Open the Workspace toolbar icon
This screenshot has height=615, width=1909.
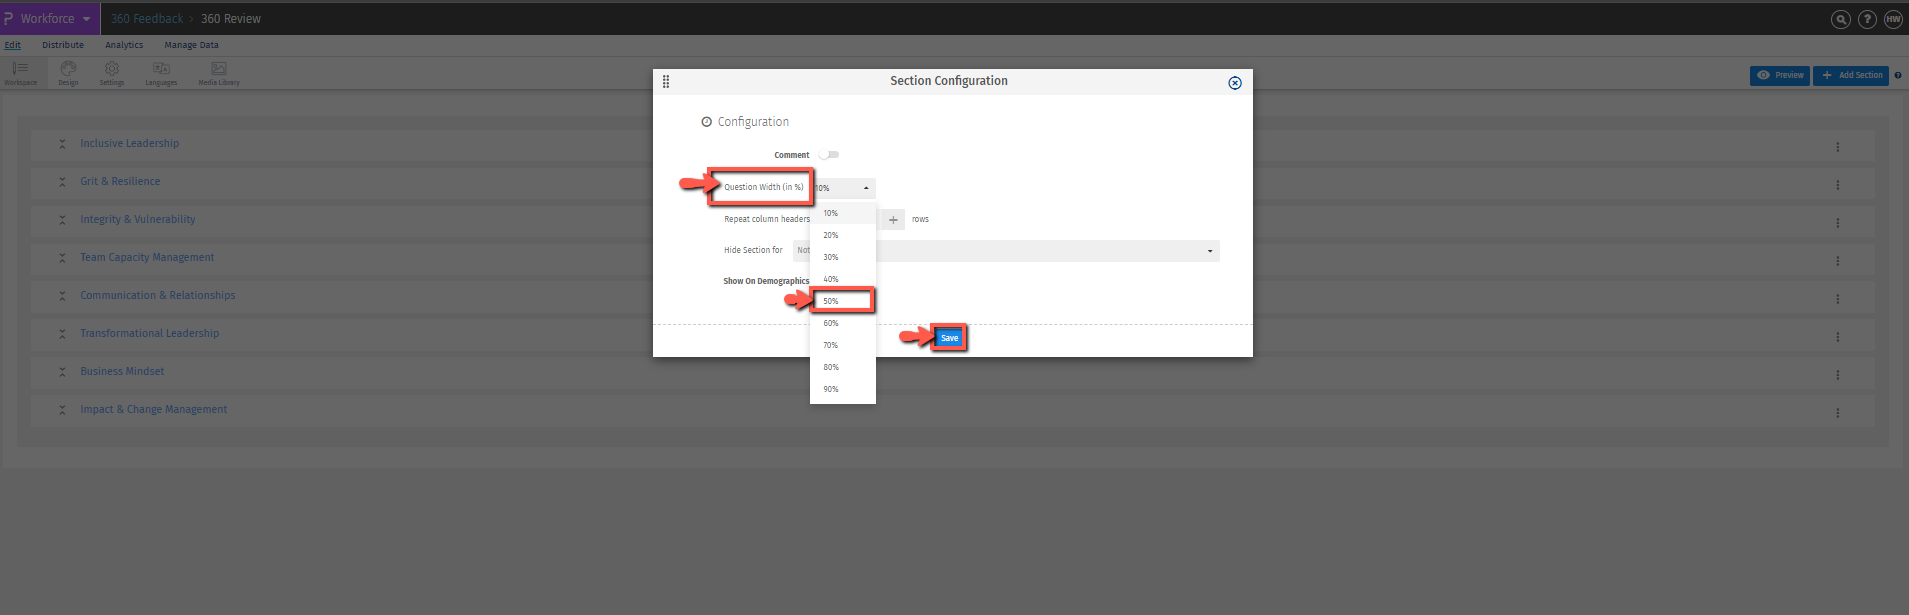coord(20,73)
